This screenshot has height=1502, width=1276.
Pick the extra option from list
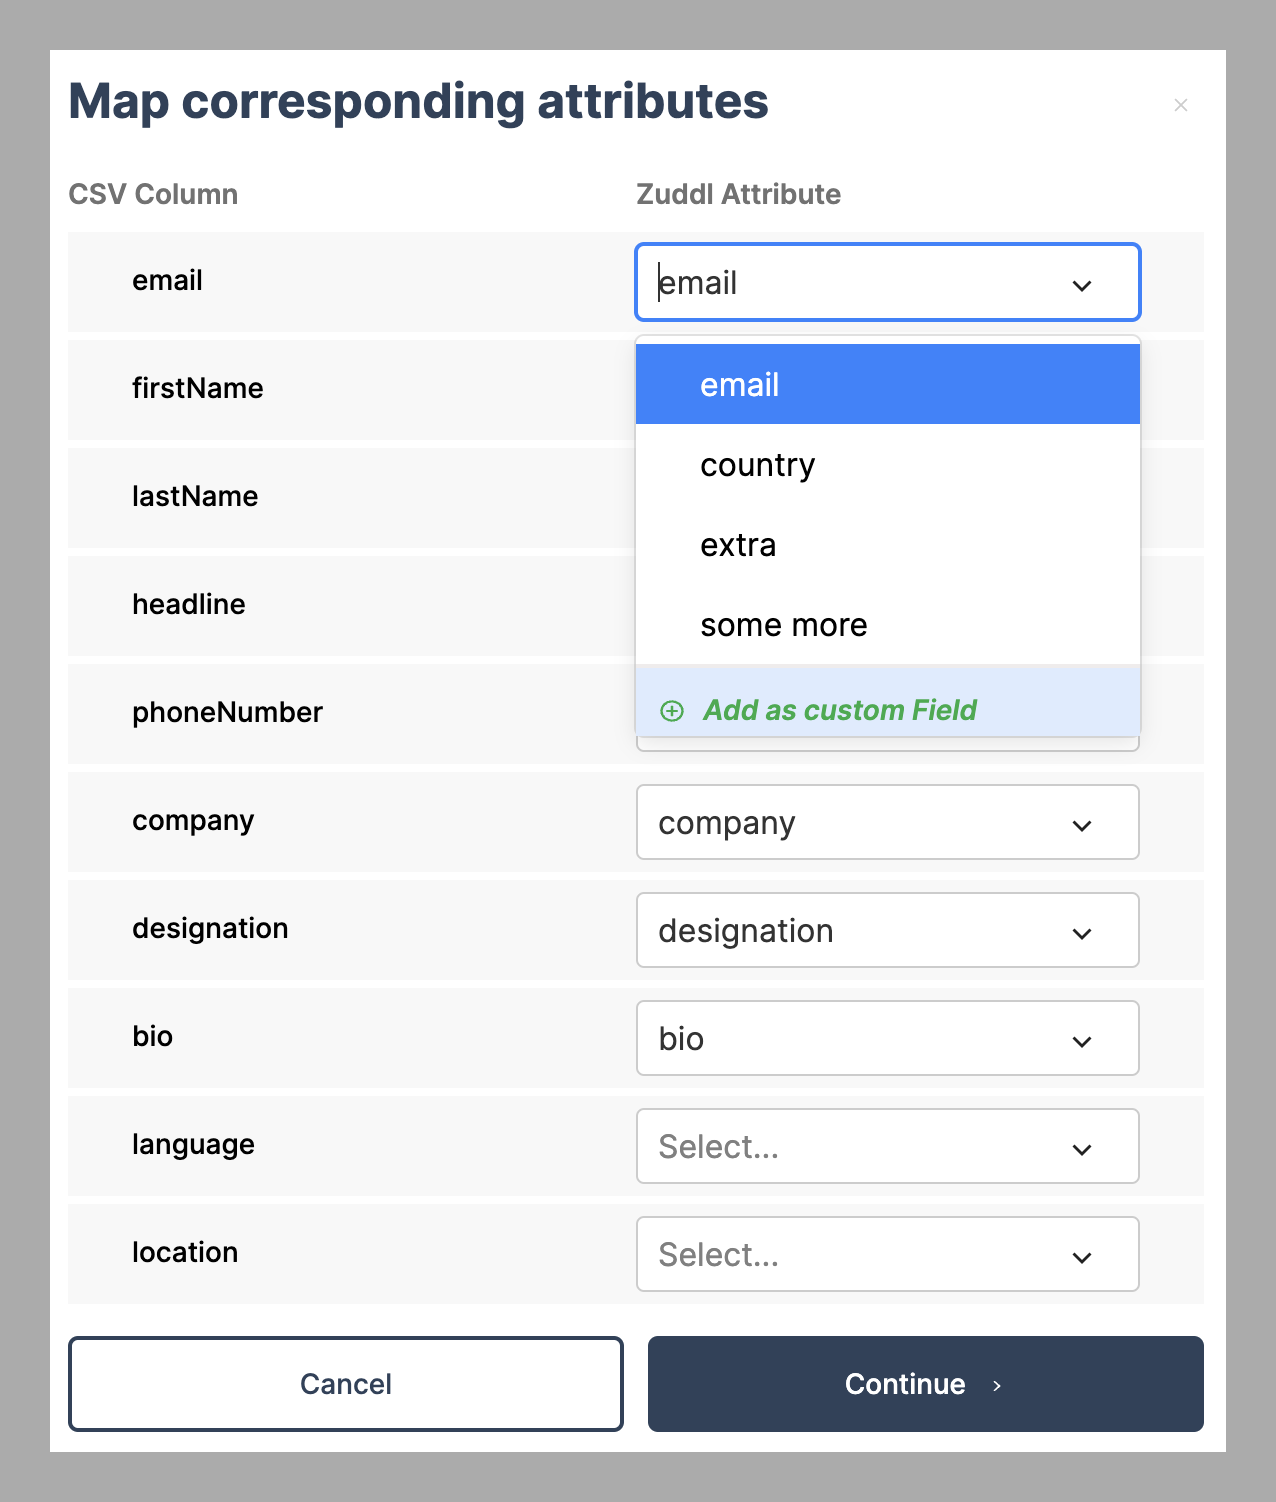click(888, 544)
